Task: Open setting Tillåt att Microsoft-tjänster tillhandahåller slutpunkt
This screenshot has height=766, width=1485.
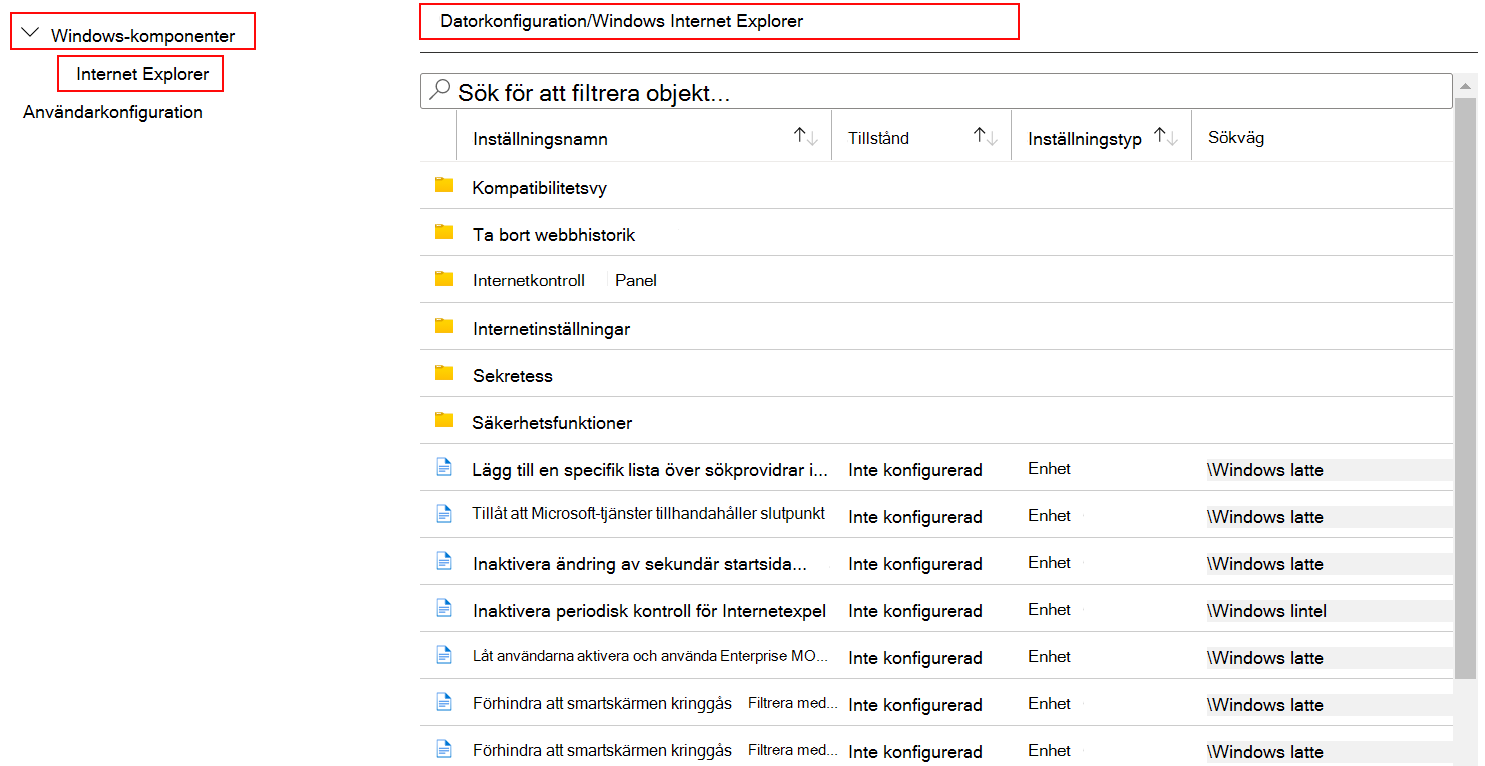Action: 649,513
